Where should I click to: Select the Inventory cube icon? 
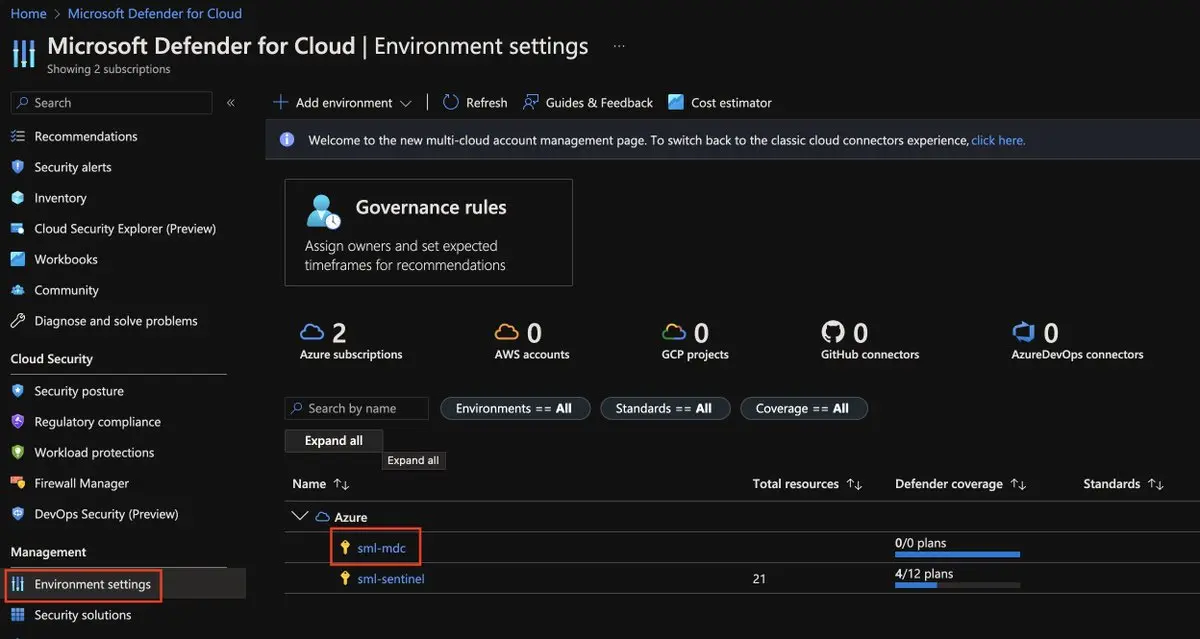coord(17,198)
